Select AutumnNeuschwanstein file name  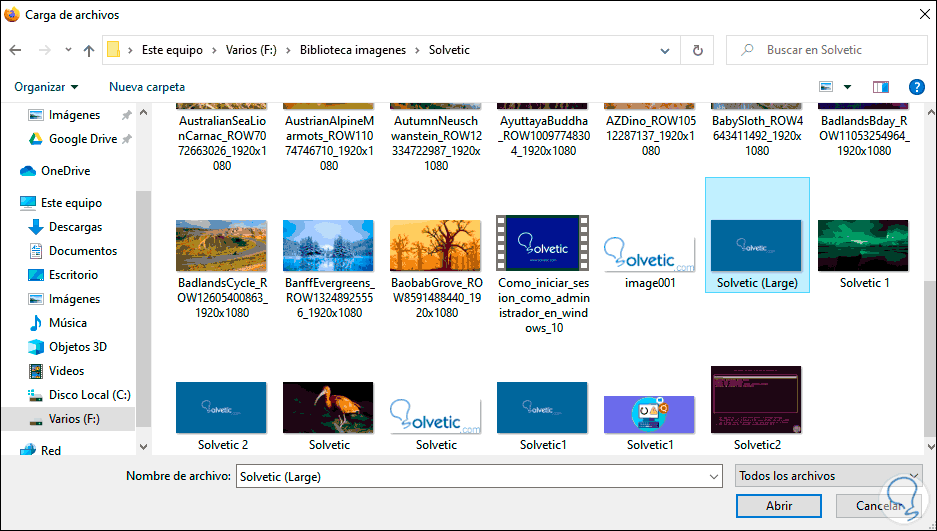tap(436, 143)
